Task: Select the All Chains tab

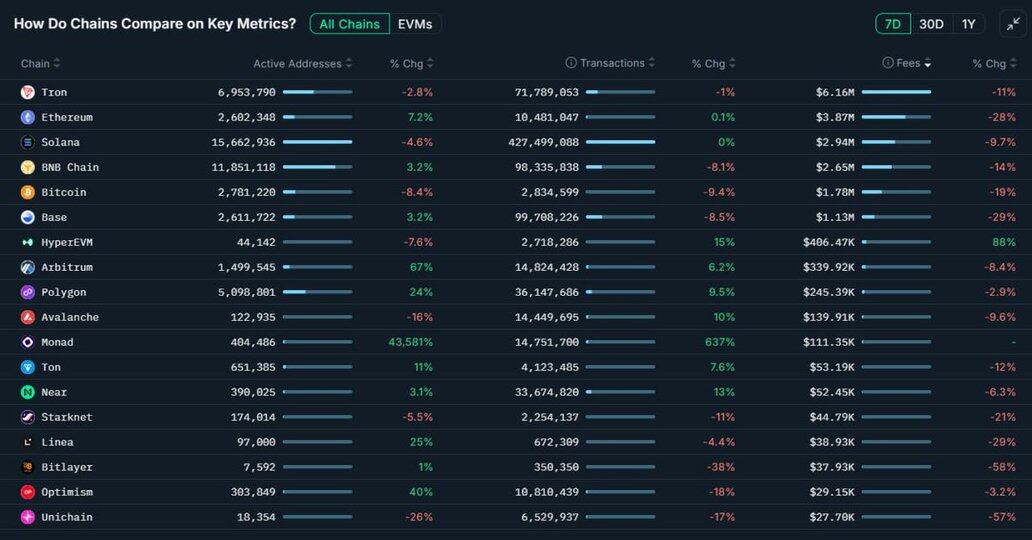Action: (x=349, y=24)
